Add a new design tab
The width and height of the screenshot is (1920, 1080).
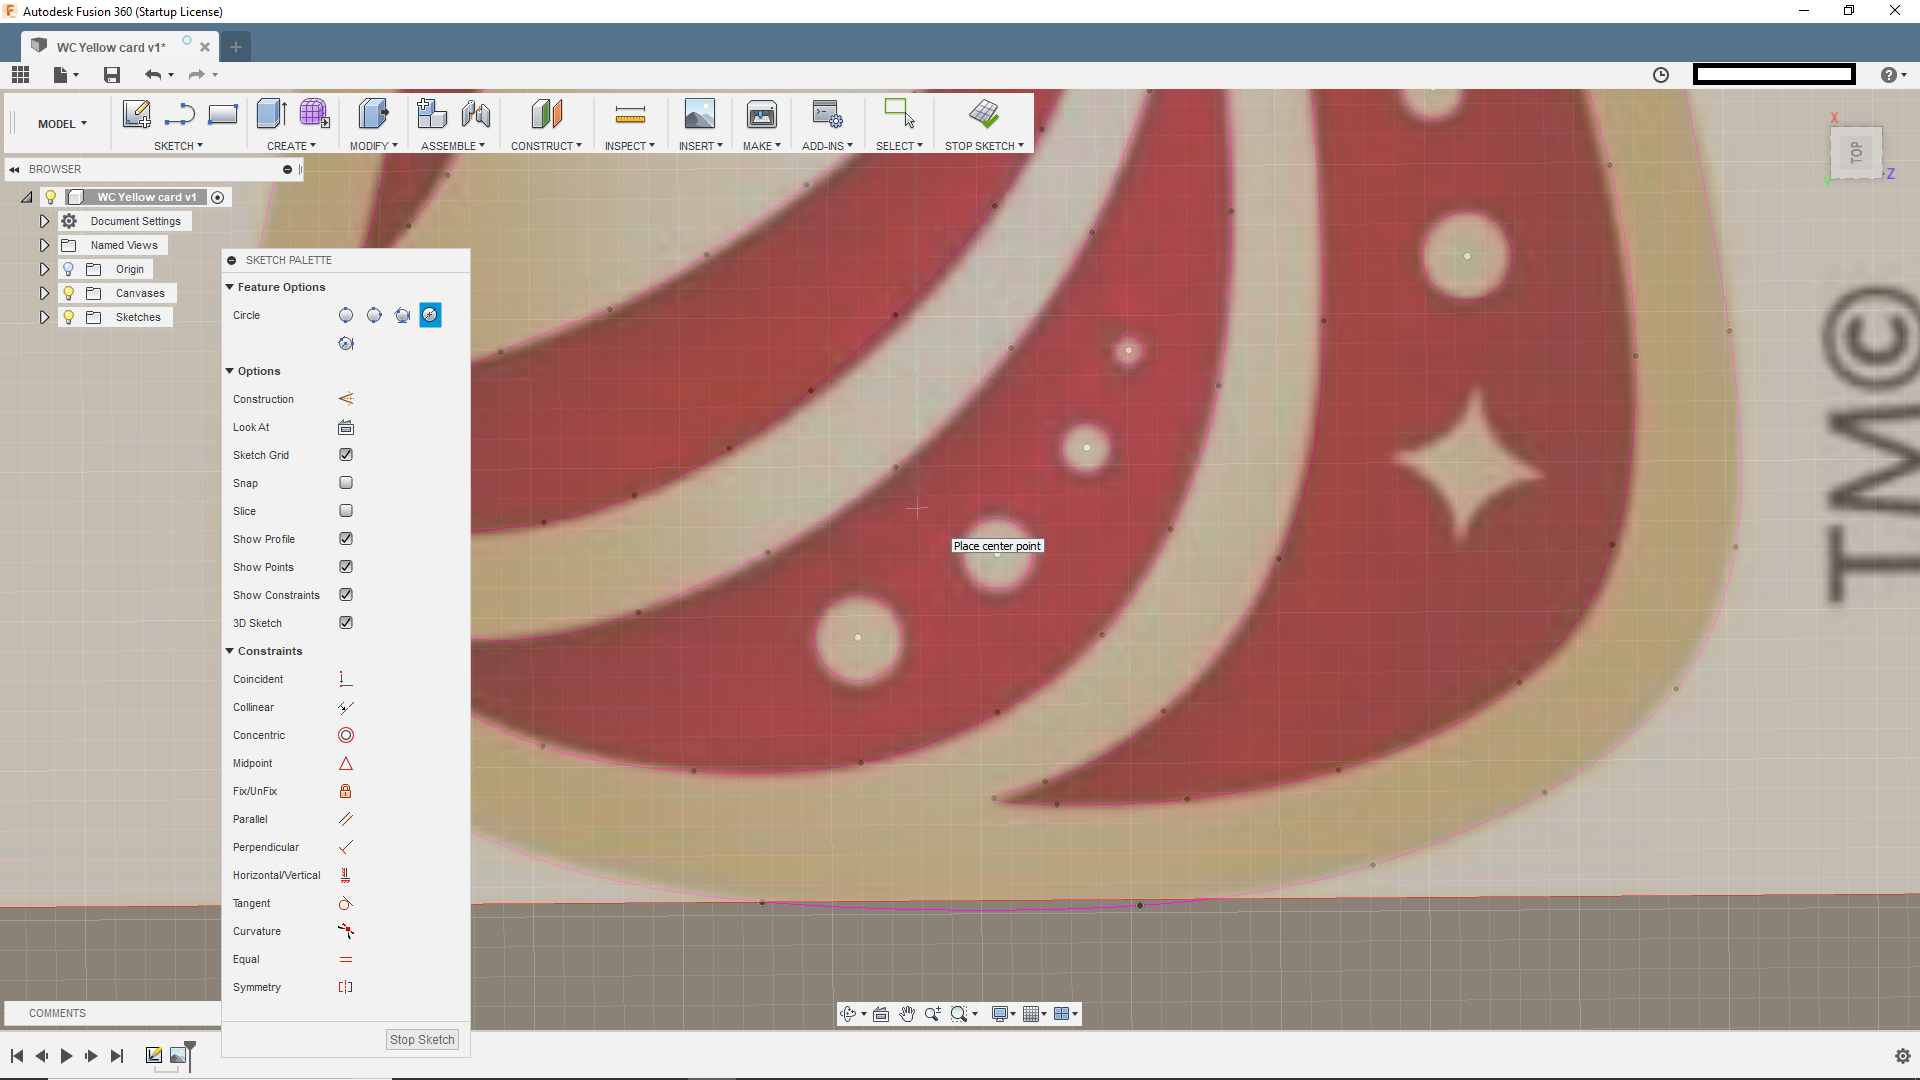pos(236,47)
